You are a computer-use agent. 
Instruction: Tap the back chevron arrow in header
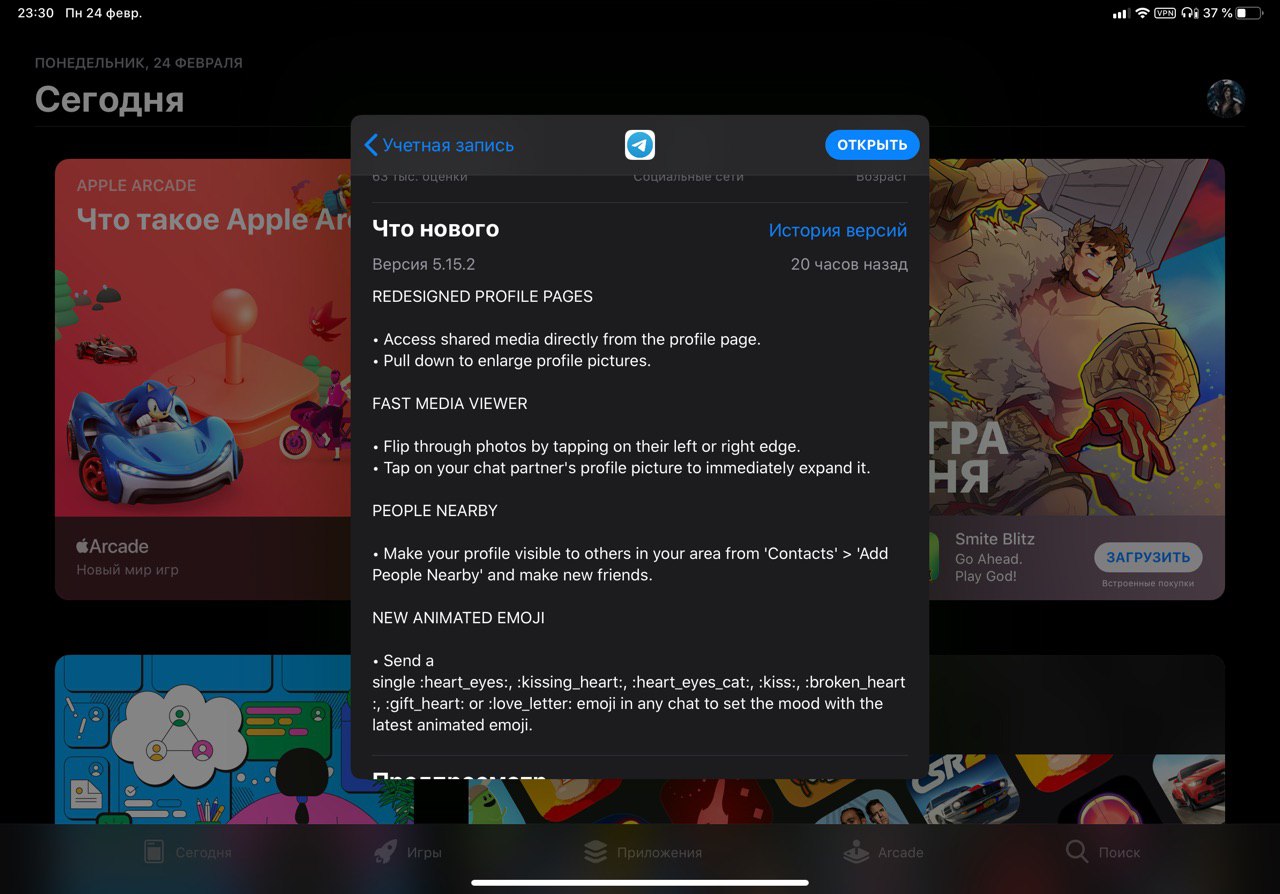pyautogui.click(x=370, y=145)
